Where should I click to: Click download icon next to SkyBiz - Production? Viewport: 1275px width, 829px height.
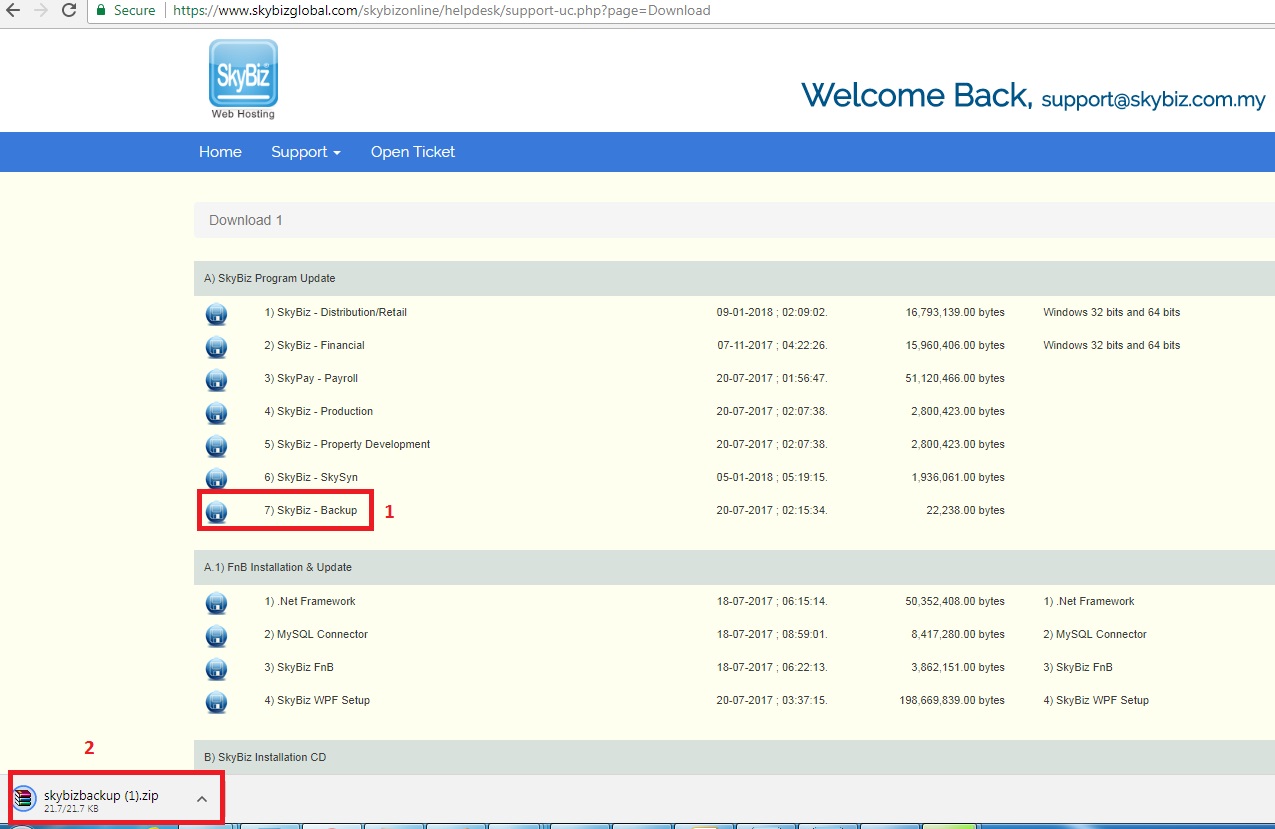click(216, 413)
